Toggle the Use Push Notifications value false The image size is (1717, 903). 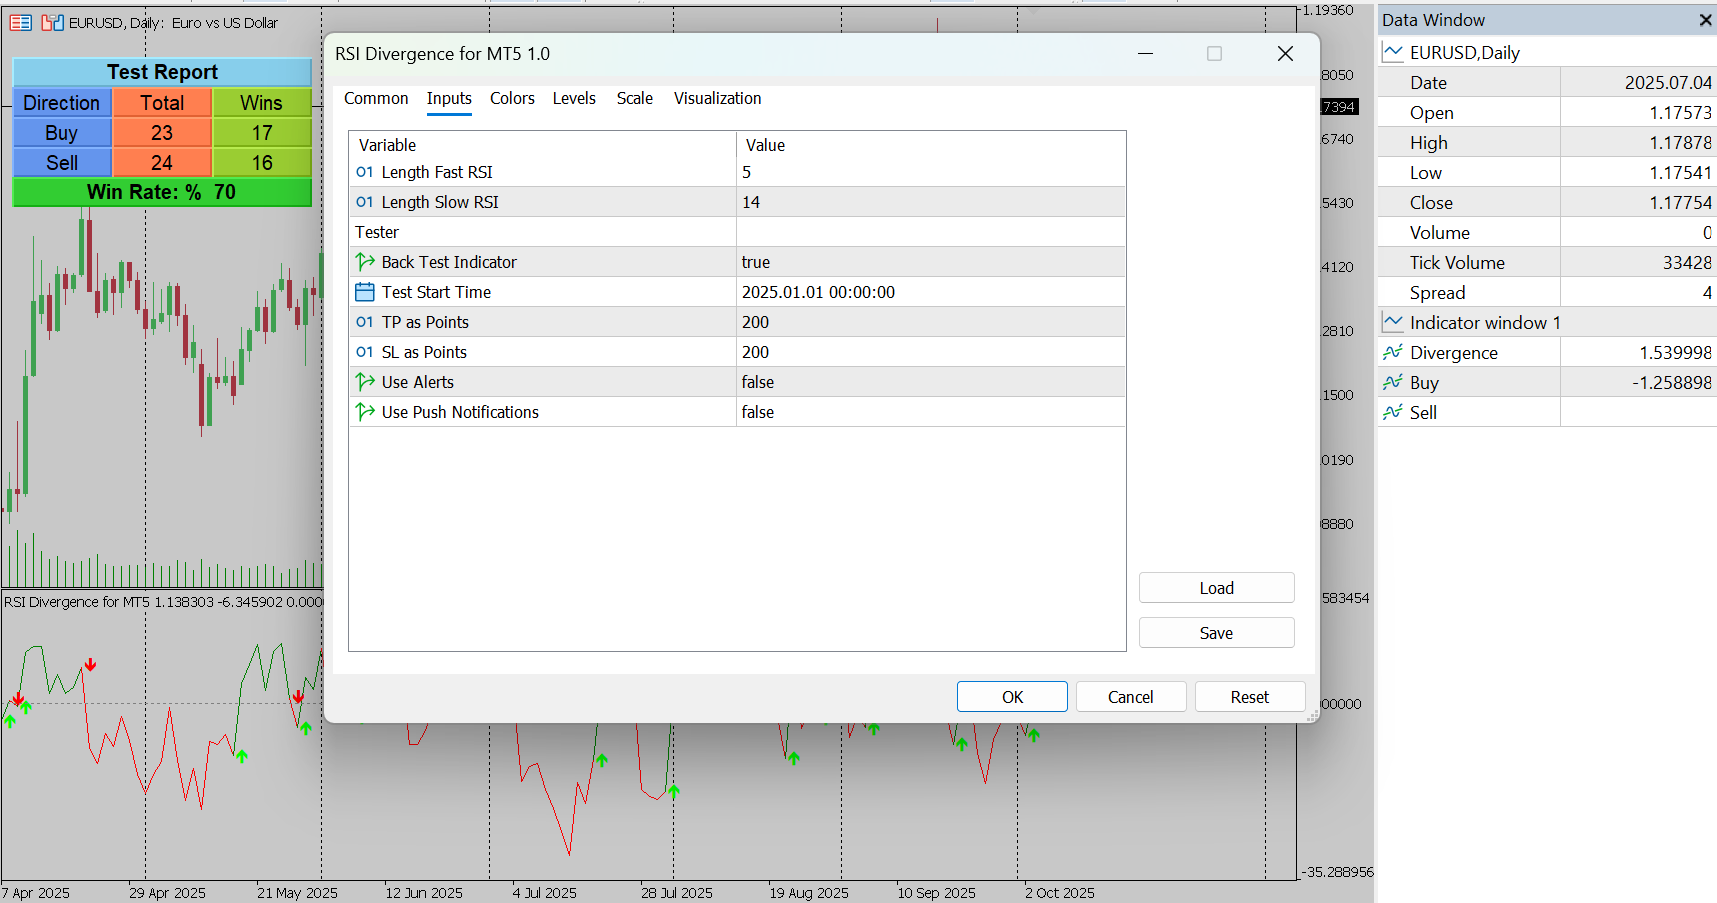931,412
